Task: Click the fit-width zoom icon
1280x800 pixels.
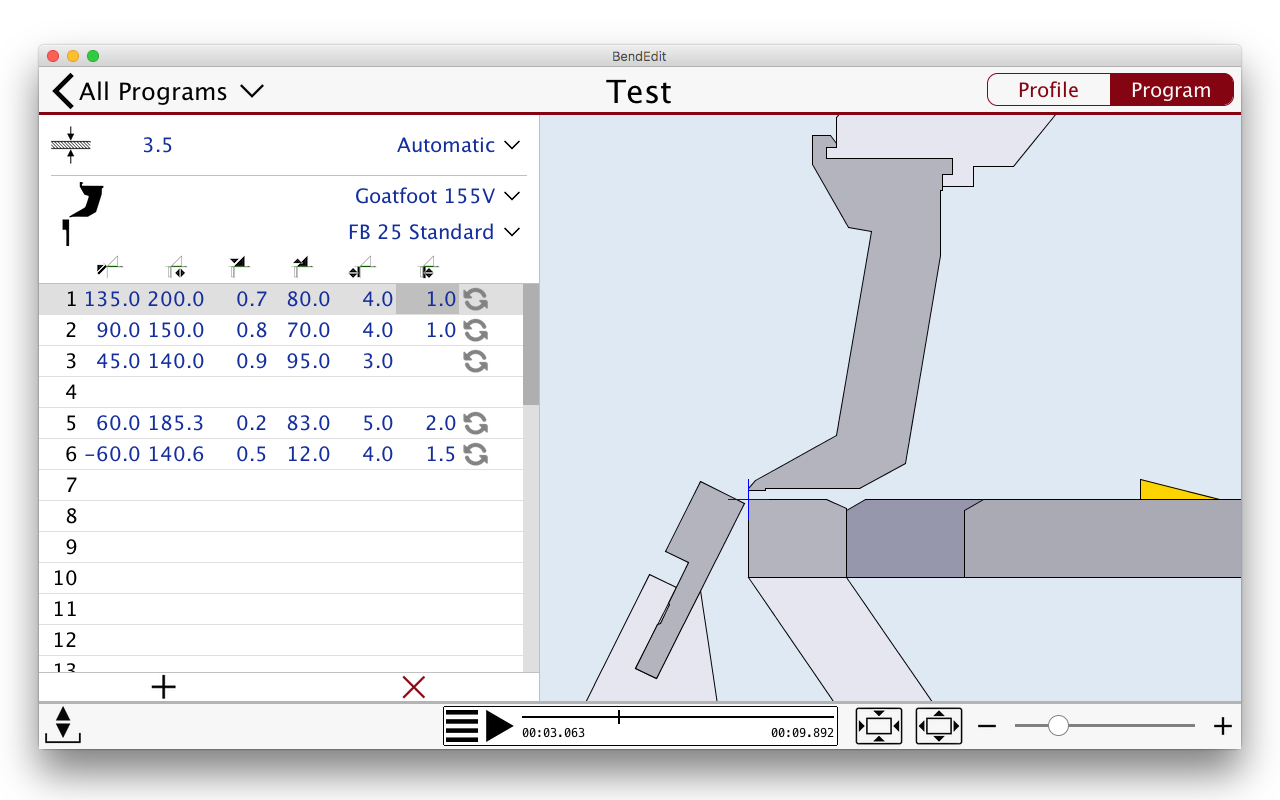Action: point(938,726)
